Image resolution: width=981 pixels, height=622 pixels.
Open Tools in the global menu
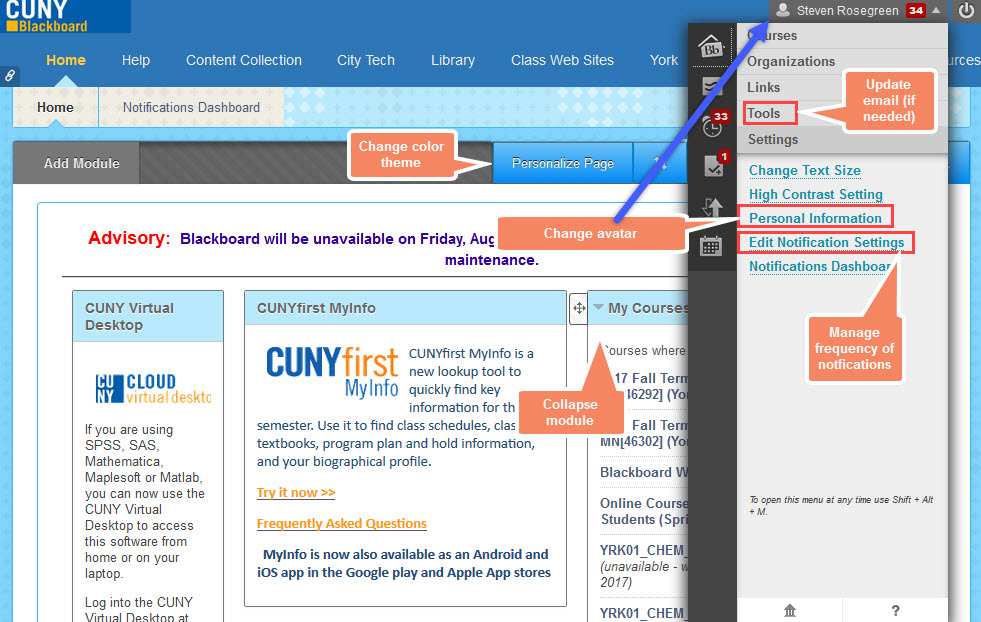763,113
